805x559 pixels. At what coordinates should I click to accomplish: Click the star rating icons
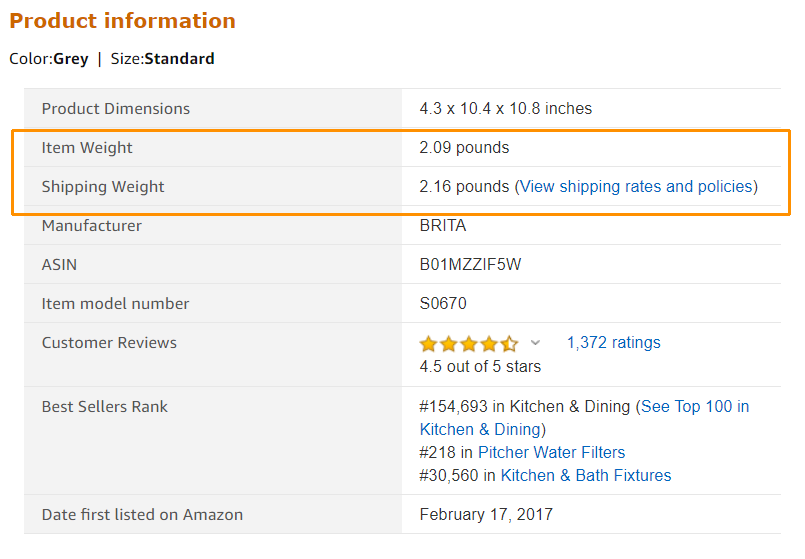click(x=469, y=343)
